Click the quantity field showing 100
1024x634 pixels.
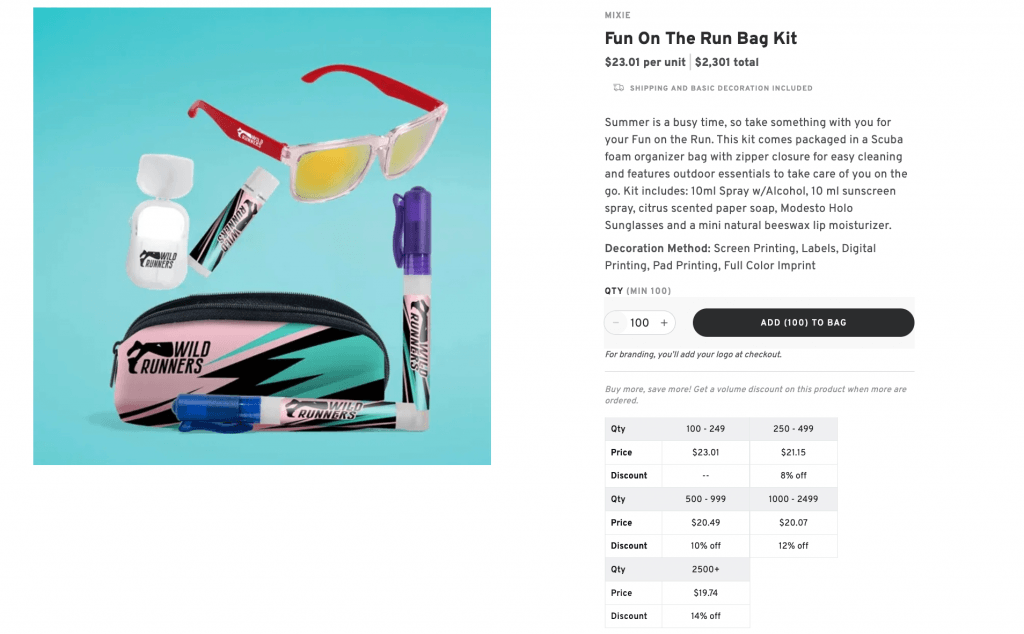pos(640,323)
